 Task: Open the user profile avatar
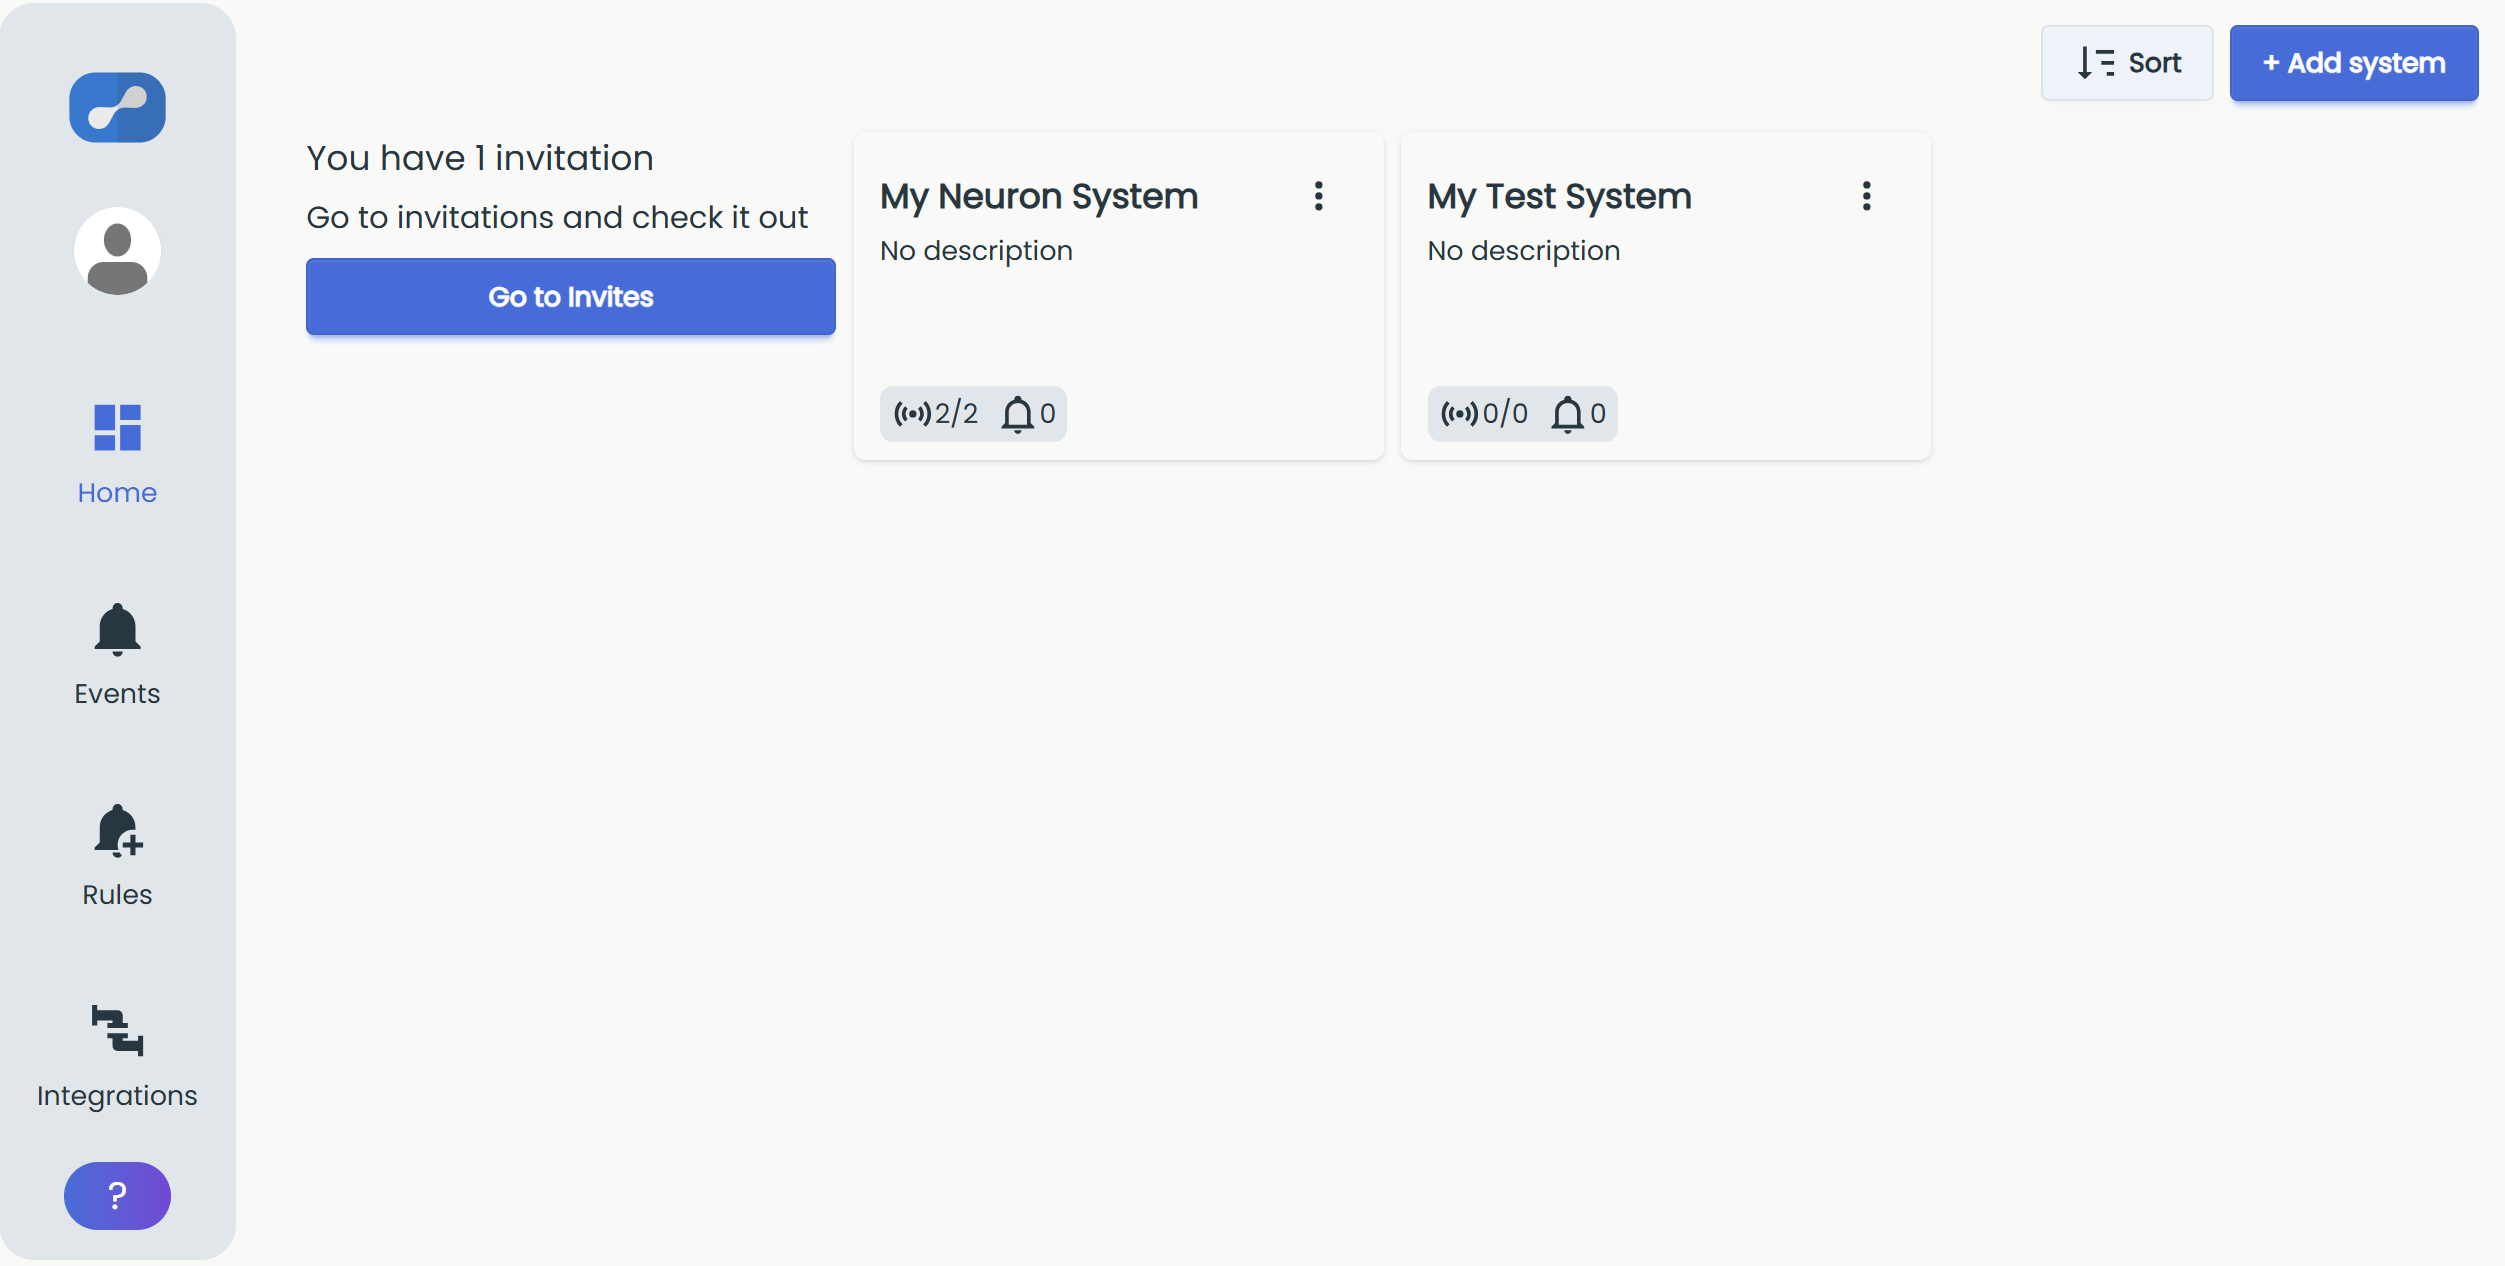(x=117, y=251)
